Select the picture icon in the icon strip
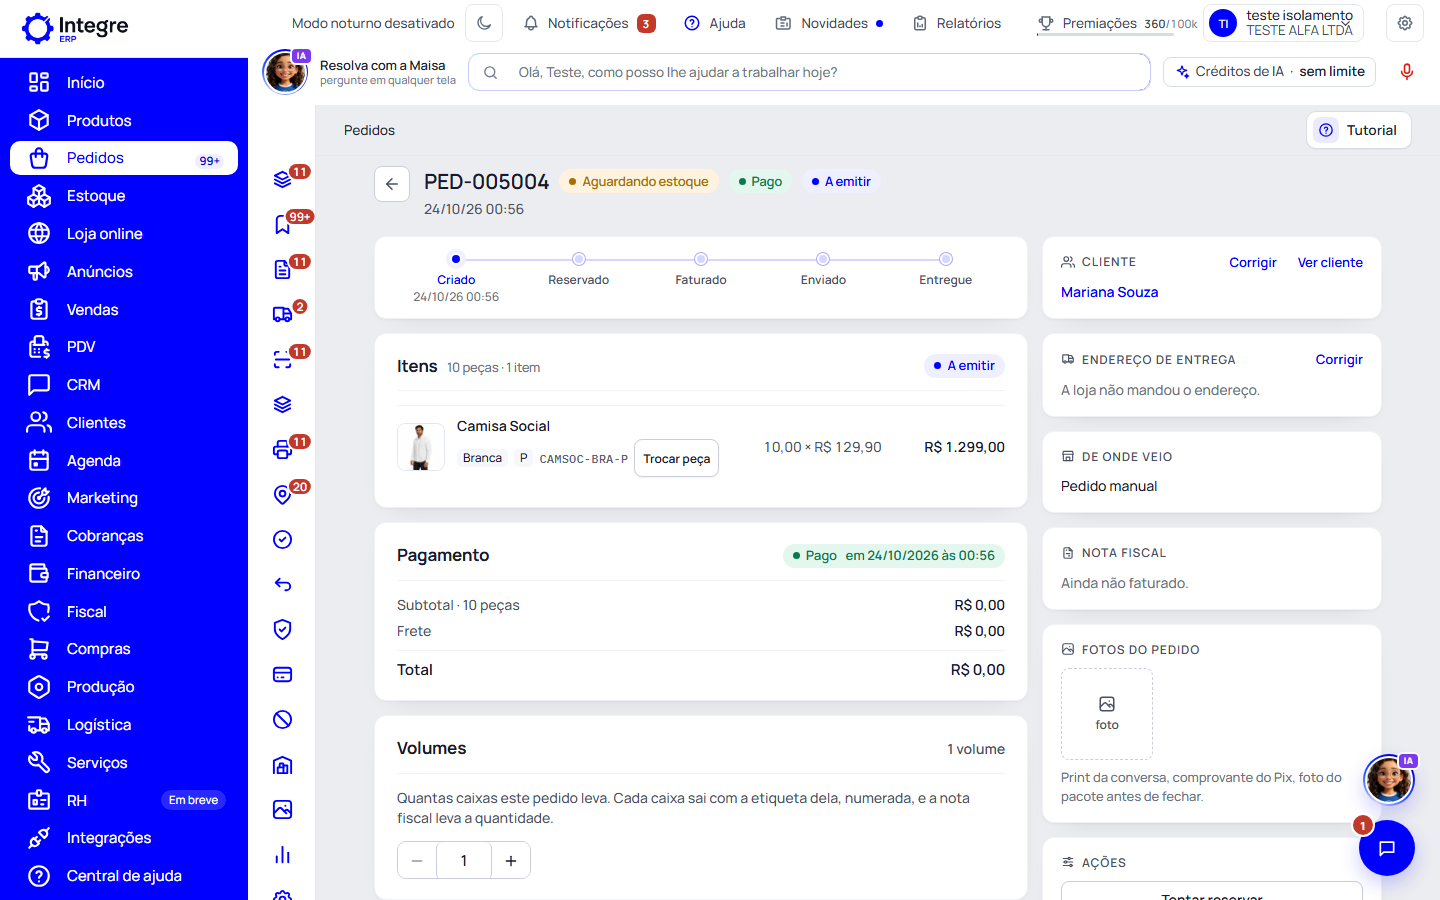This screenshot has height=900, width=1440. (283, 810)
